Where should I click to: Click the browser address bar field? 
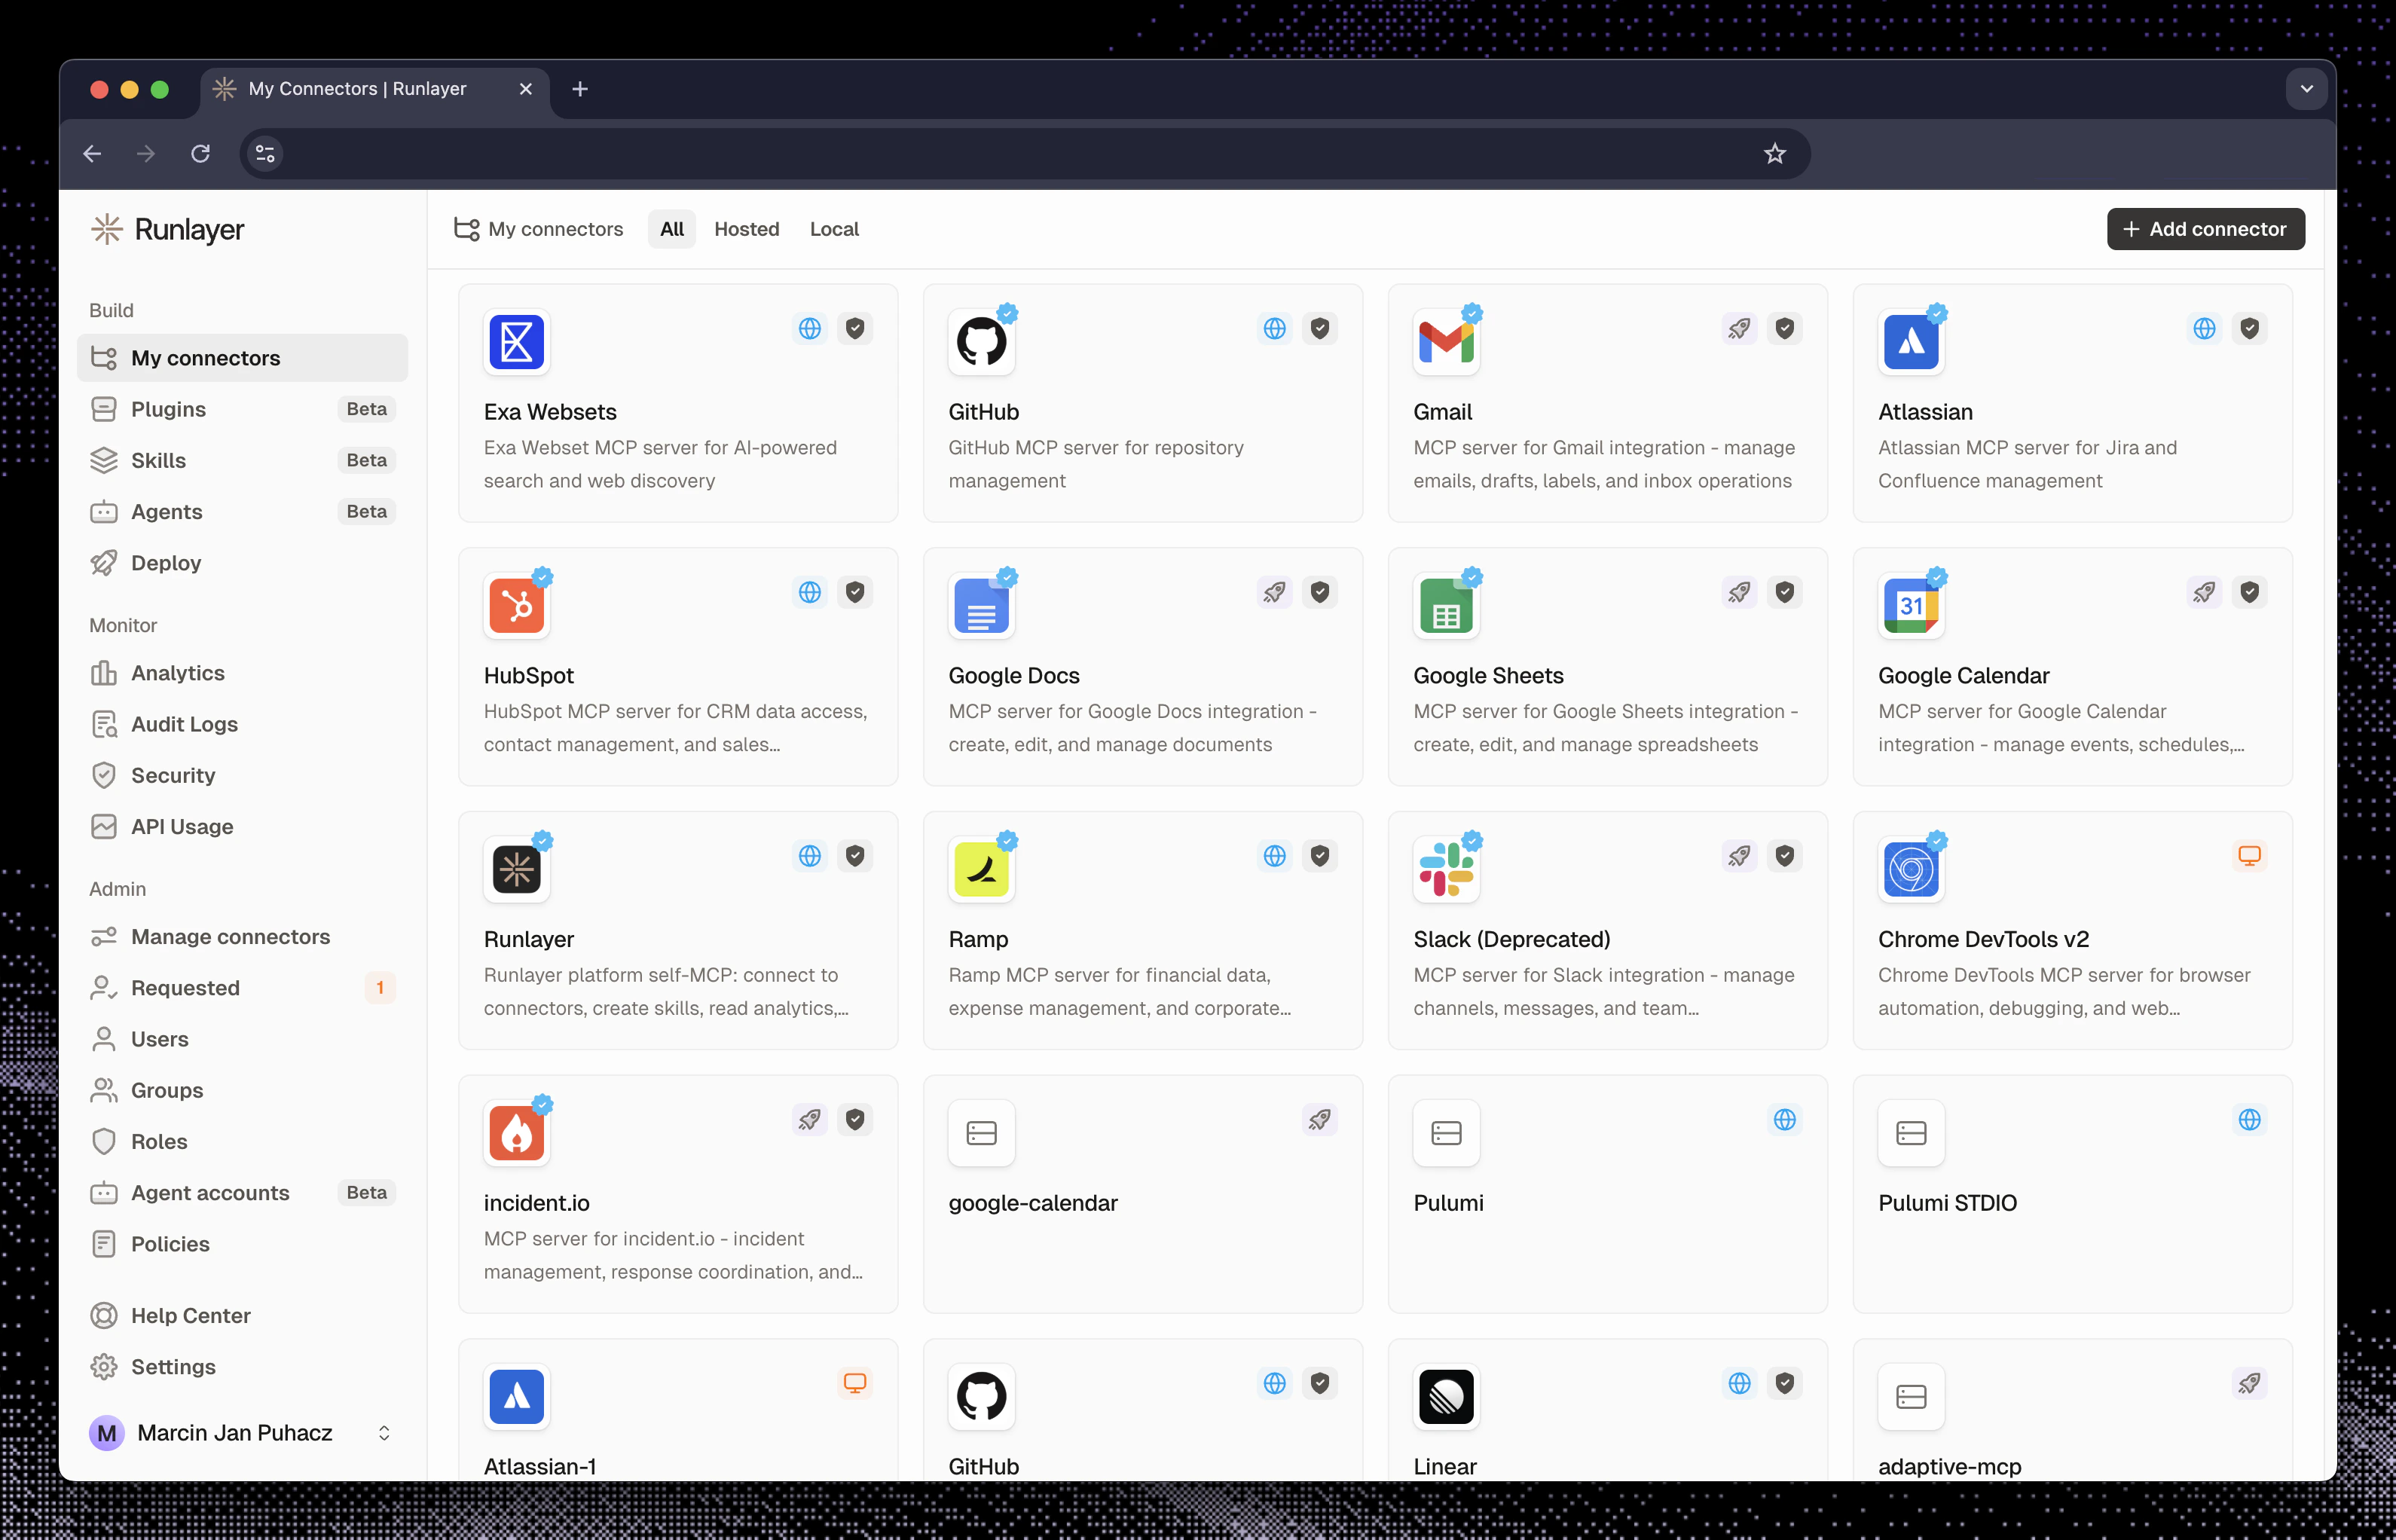coord(1000,154)
